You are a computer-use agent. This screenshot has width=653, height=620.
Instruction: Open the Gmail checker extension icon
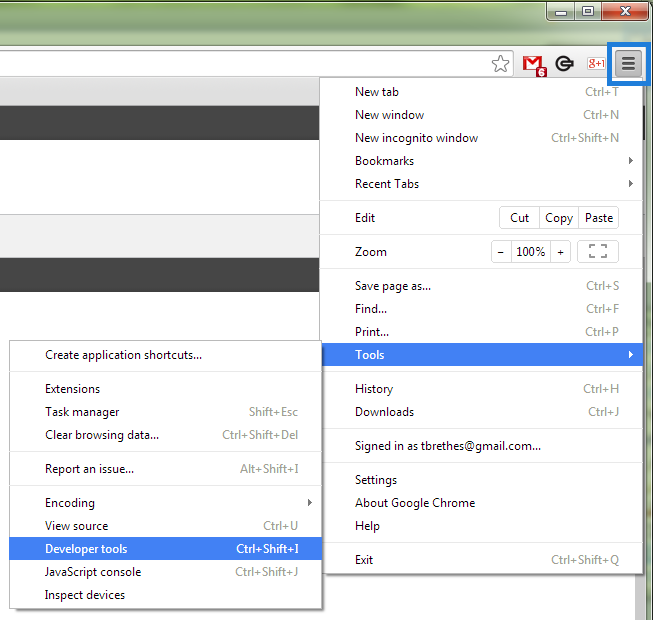click(x=534, y=65)
